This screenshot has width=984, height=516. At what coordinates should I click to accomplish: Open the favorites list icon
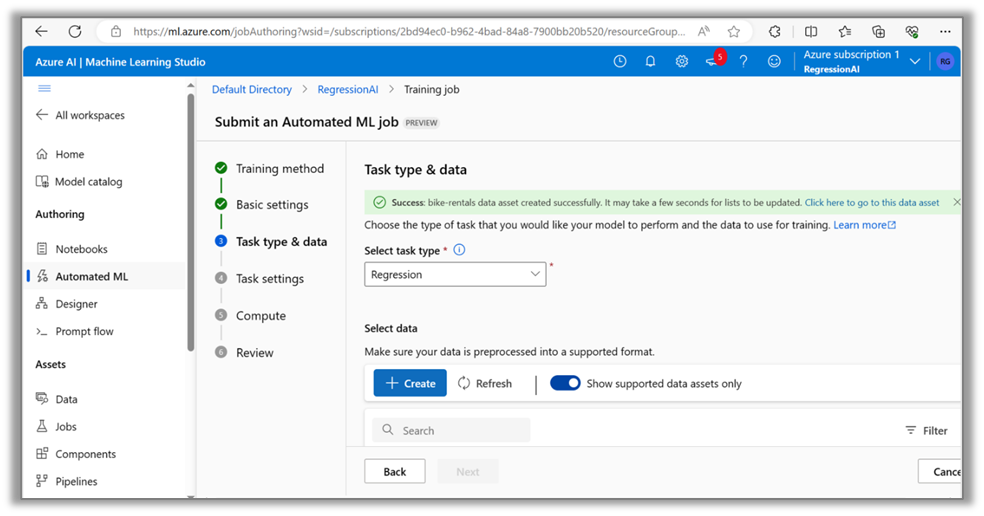pyautogui.click(x=845, y=31)
